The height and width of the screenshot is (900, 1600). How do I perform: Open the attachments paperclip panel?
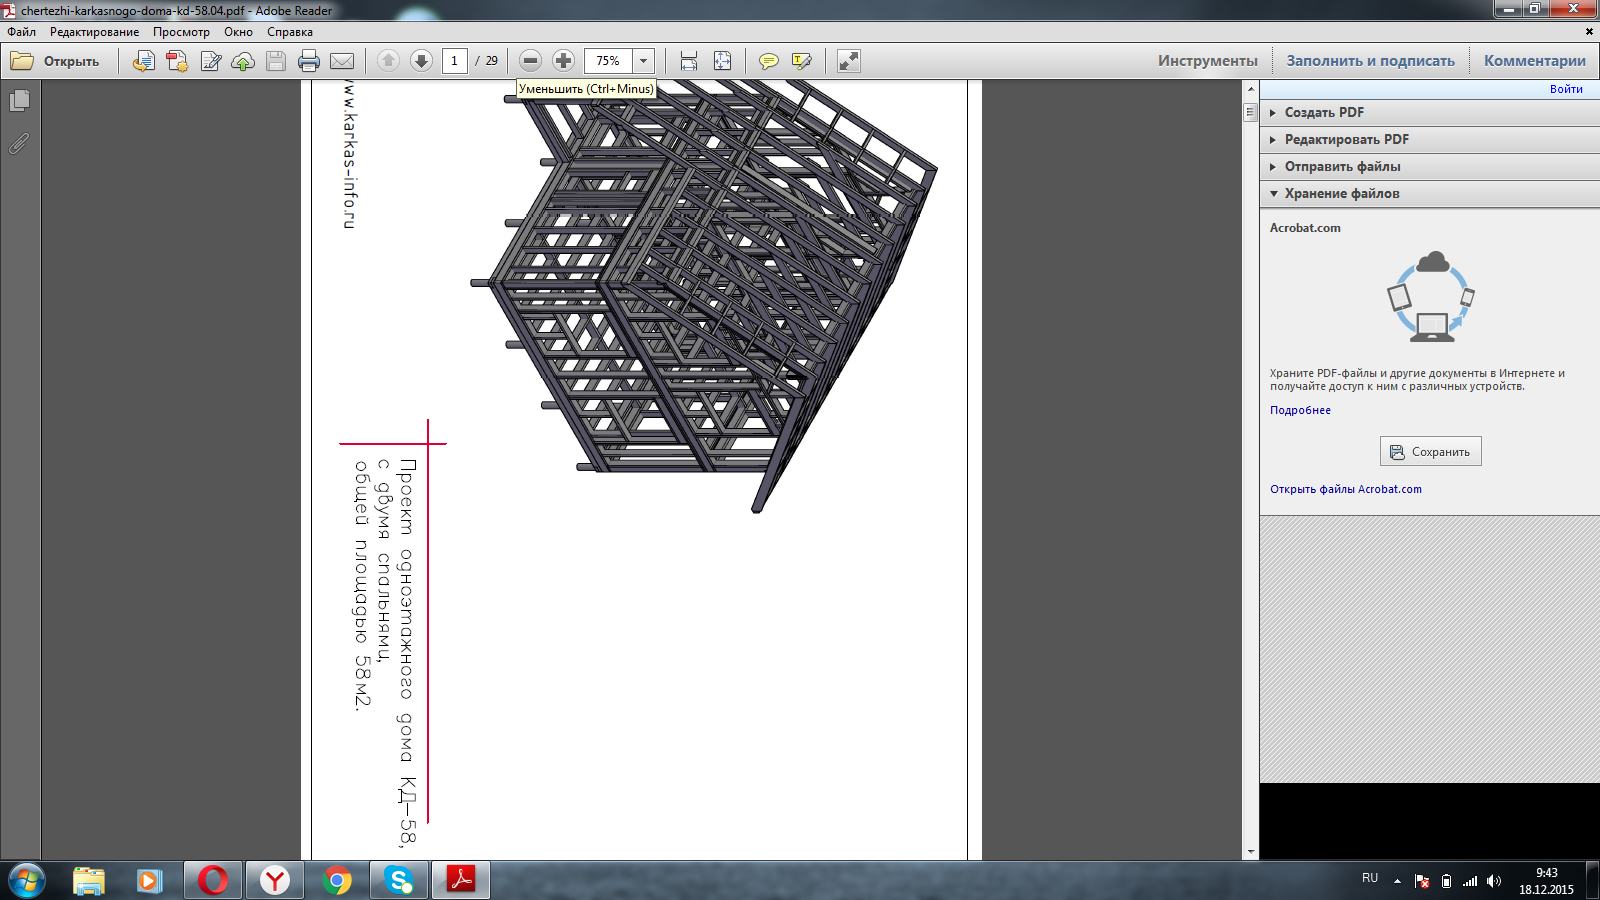coord(19,144)
